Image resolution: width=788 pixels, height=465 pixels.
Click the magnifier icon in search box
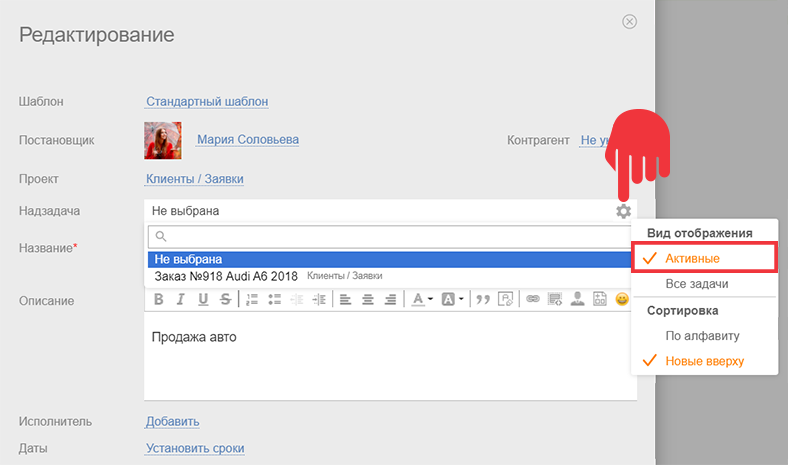pos(161,236)
